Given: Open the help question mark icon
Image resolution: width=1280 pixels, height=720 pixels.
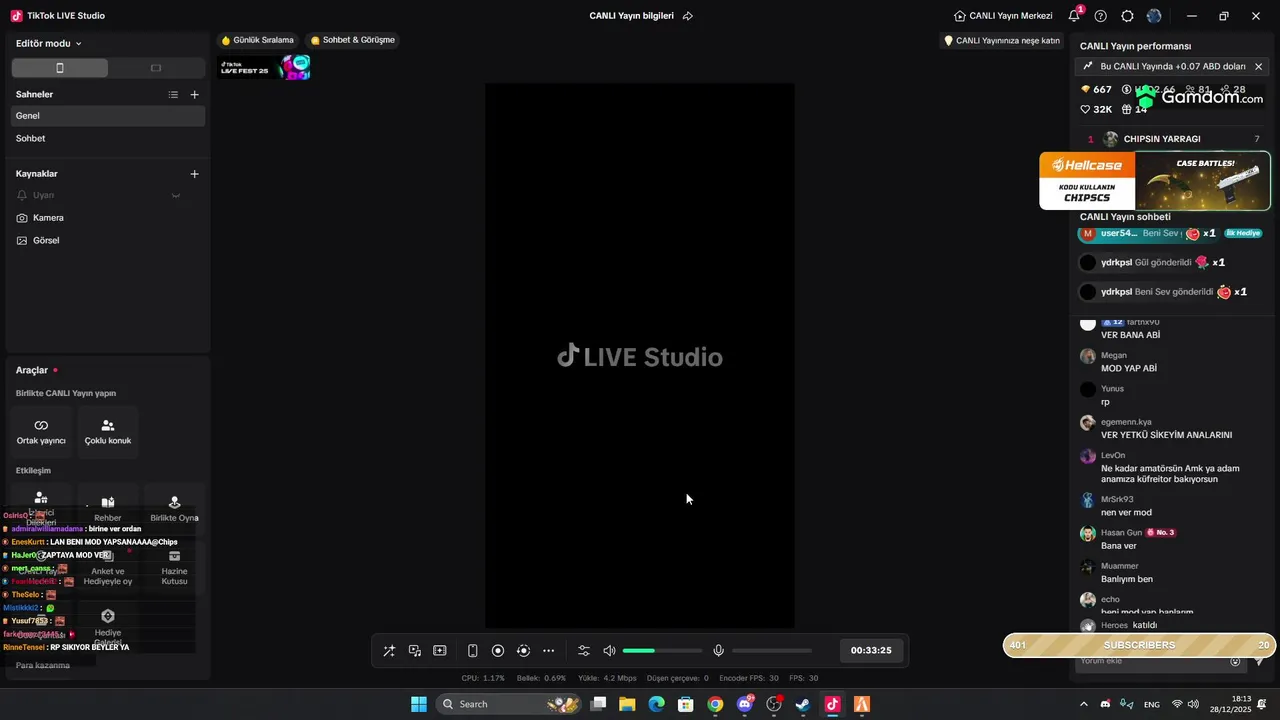Looking at the screenshot, I should tap(1101, 16).
